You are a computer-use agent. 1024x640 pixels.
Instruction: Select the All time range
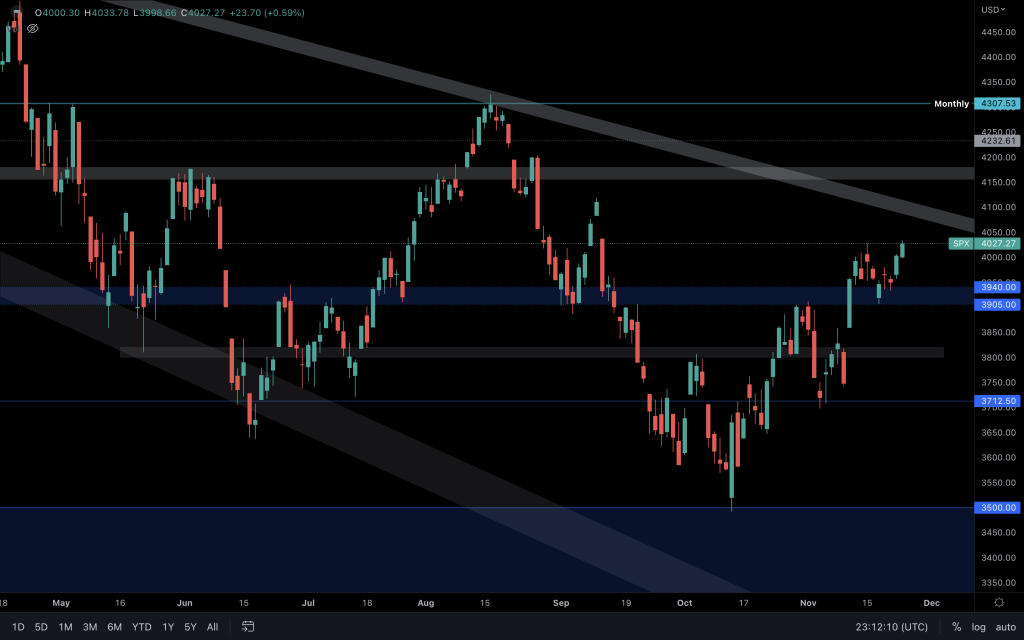[212, 627]
